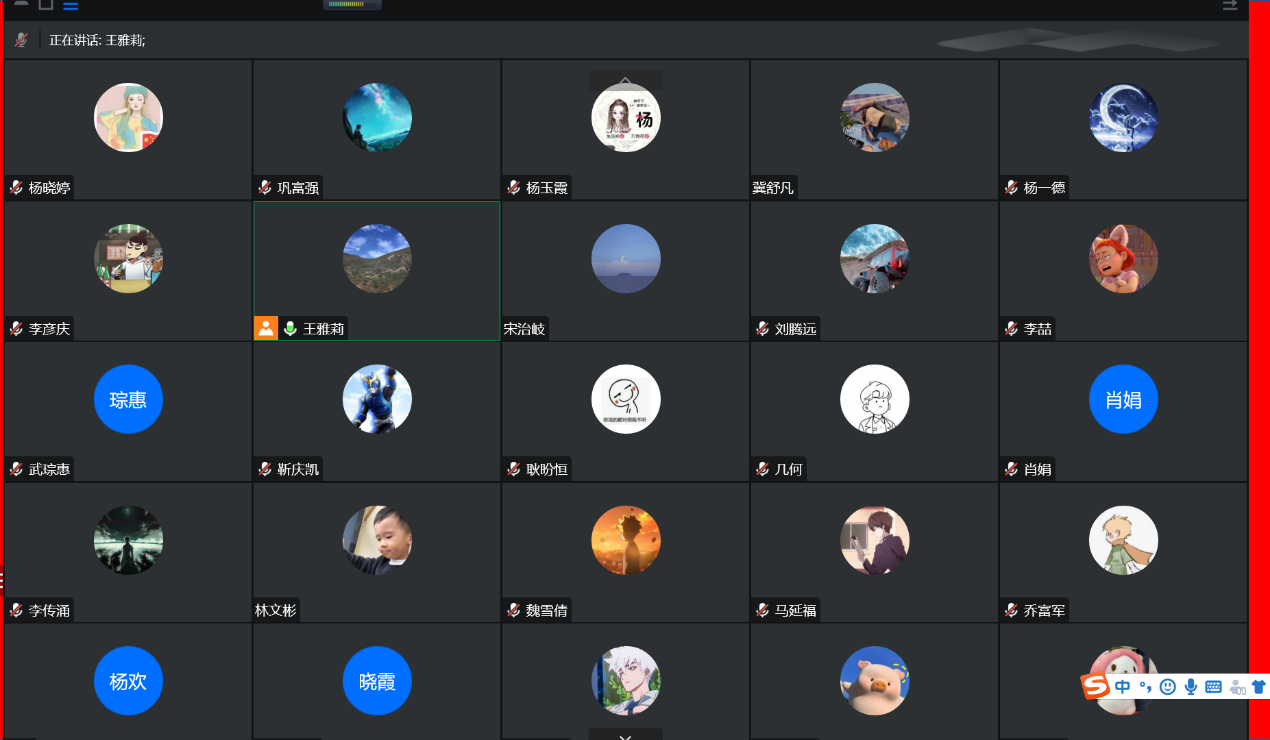Click the Sogou S logo icon
Image resolution: width=1270 pixels, height=740 pixels.
tap(1096, 687)
